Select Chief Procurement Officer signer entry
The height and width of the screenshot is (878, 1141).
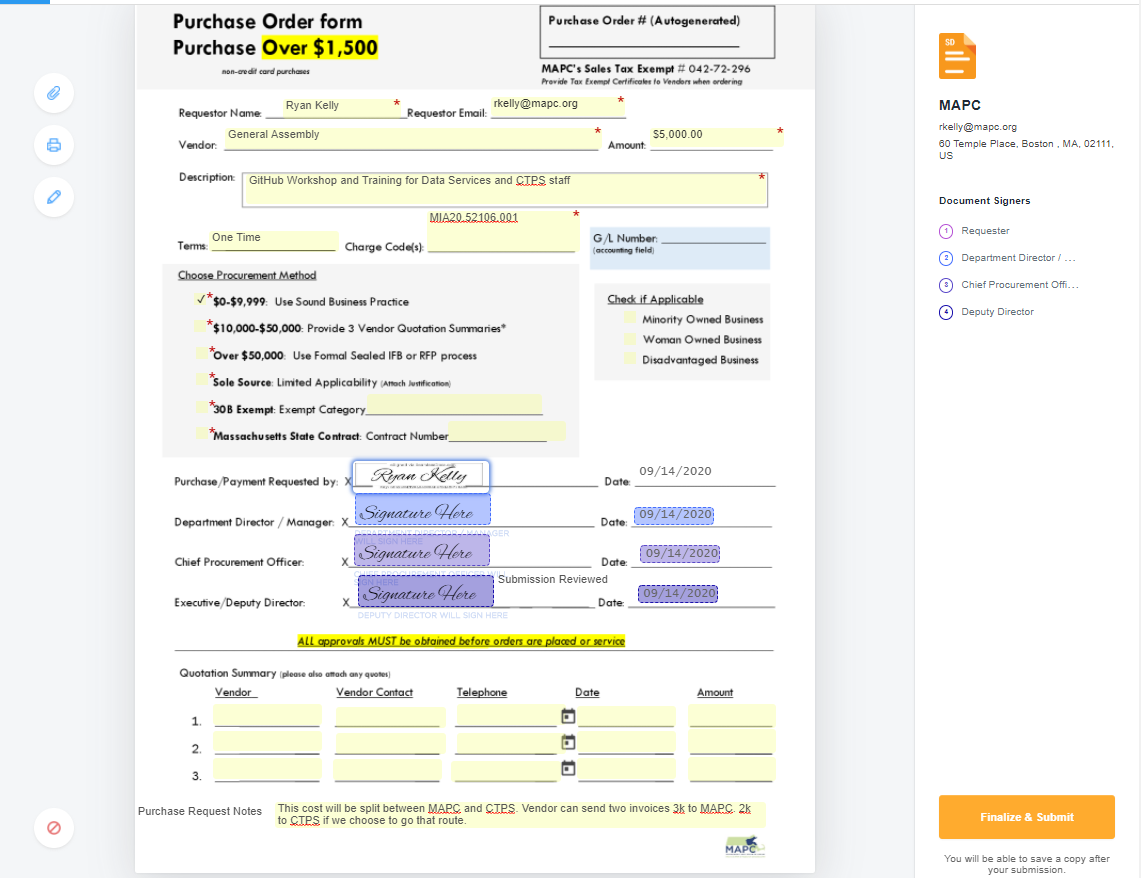pyautogui.click(x=1009, y=284)
